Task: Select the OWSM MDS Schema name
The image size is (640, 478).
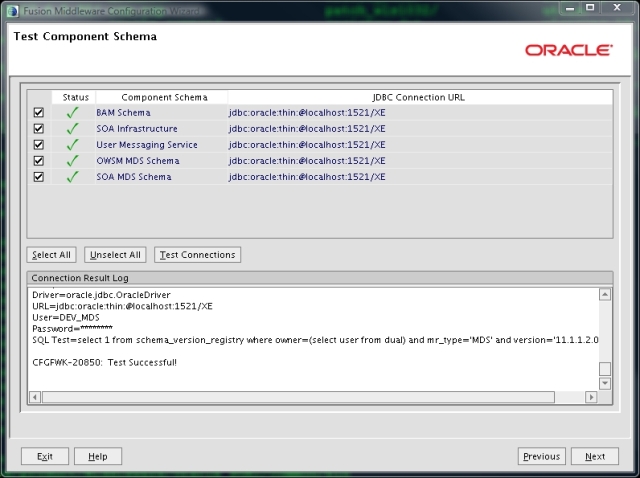Action: pos(138,161)
